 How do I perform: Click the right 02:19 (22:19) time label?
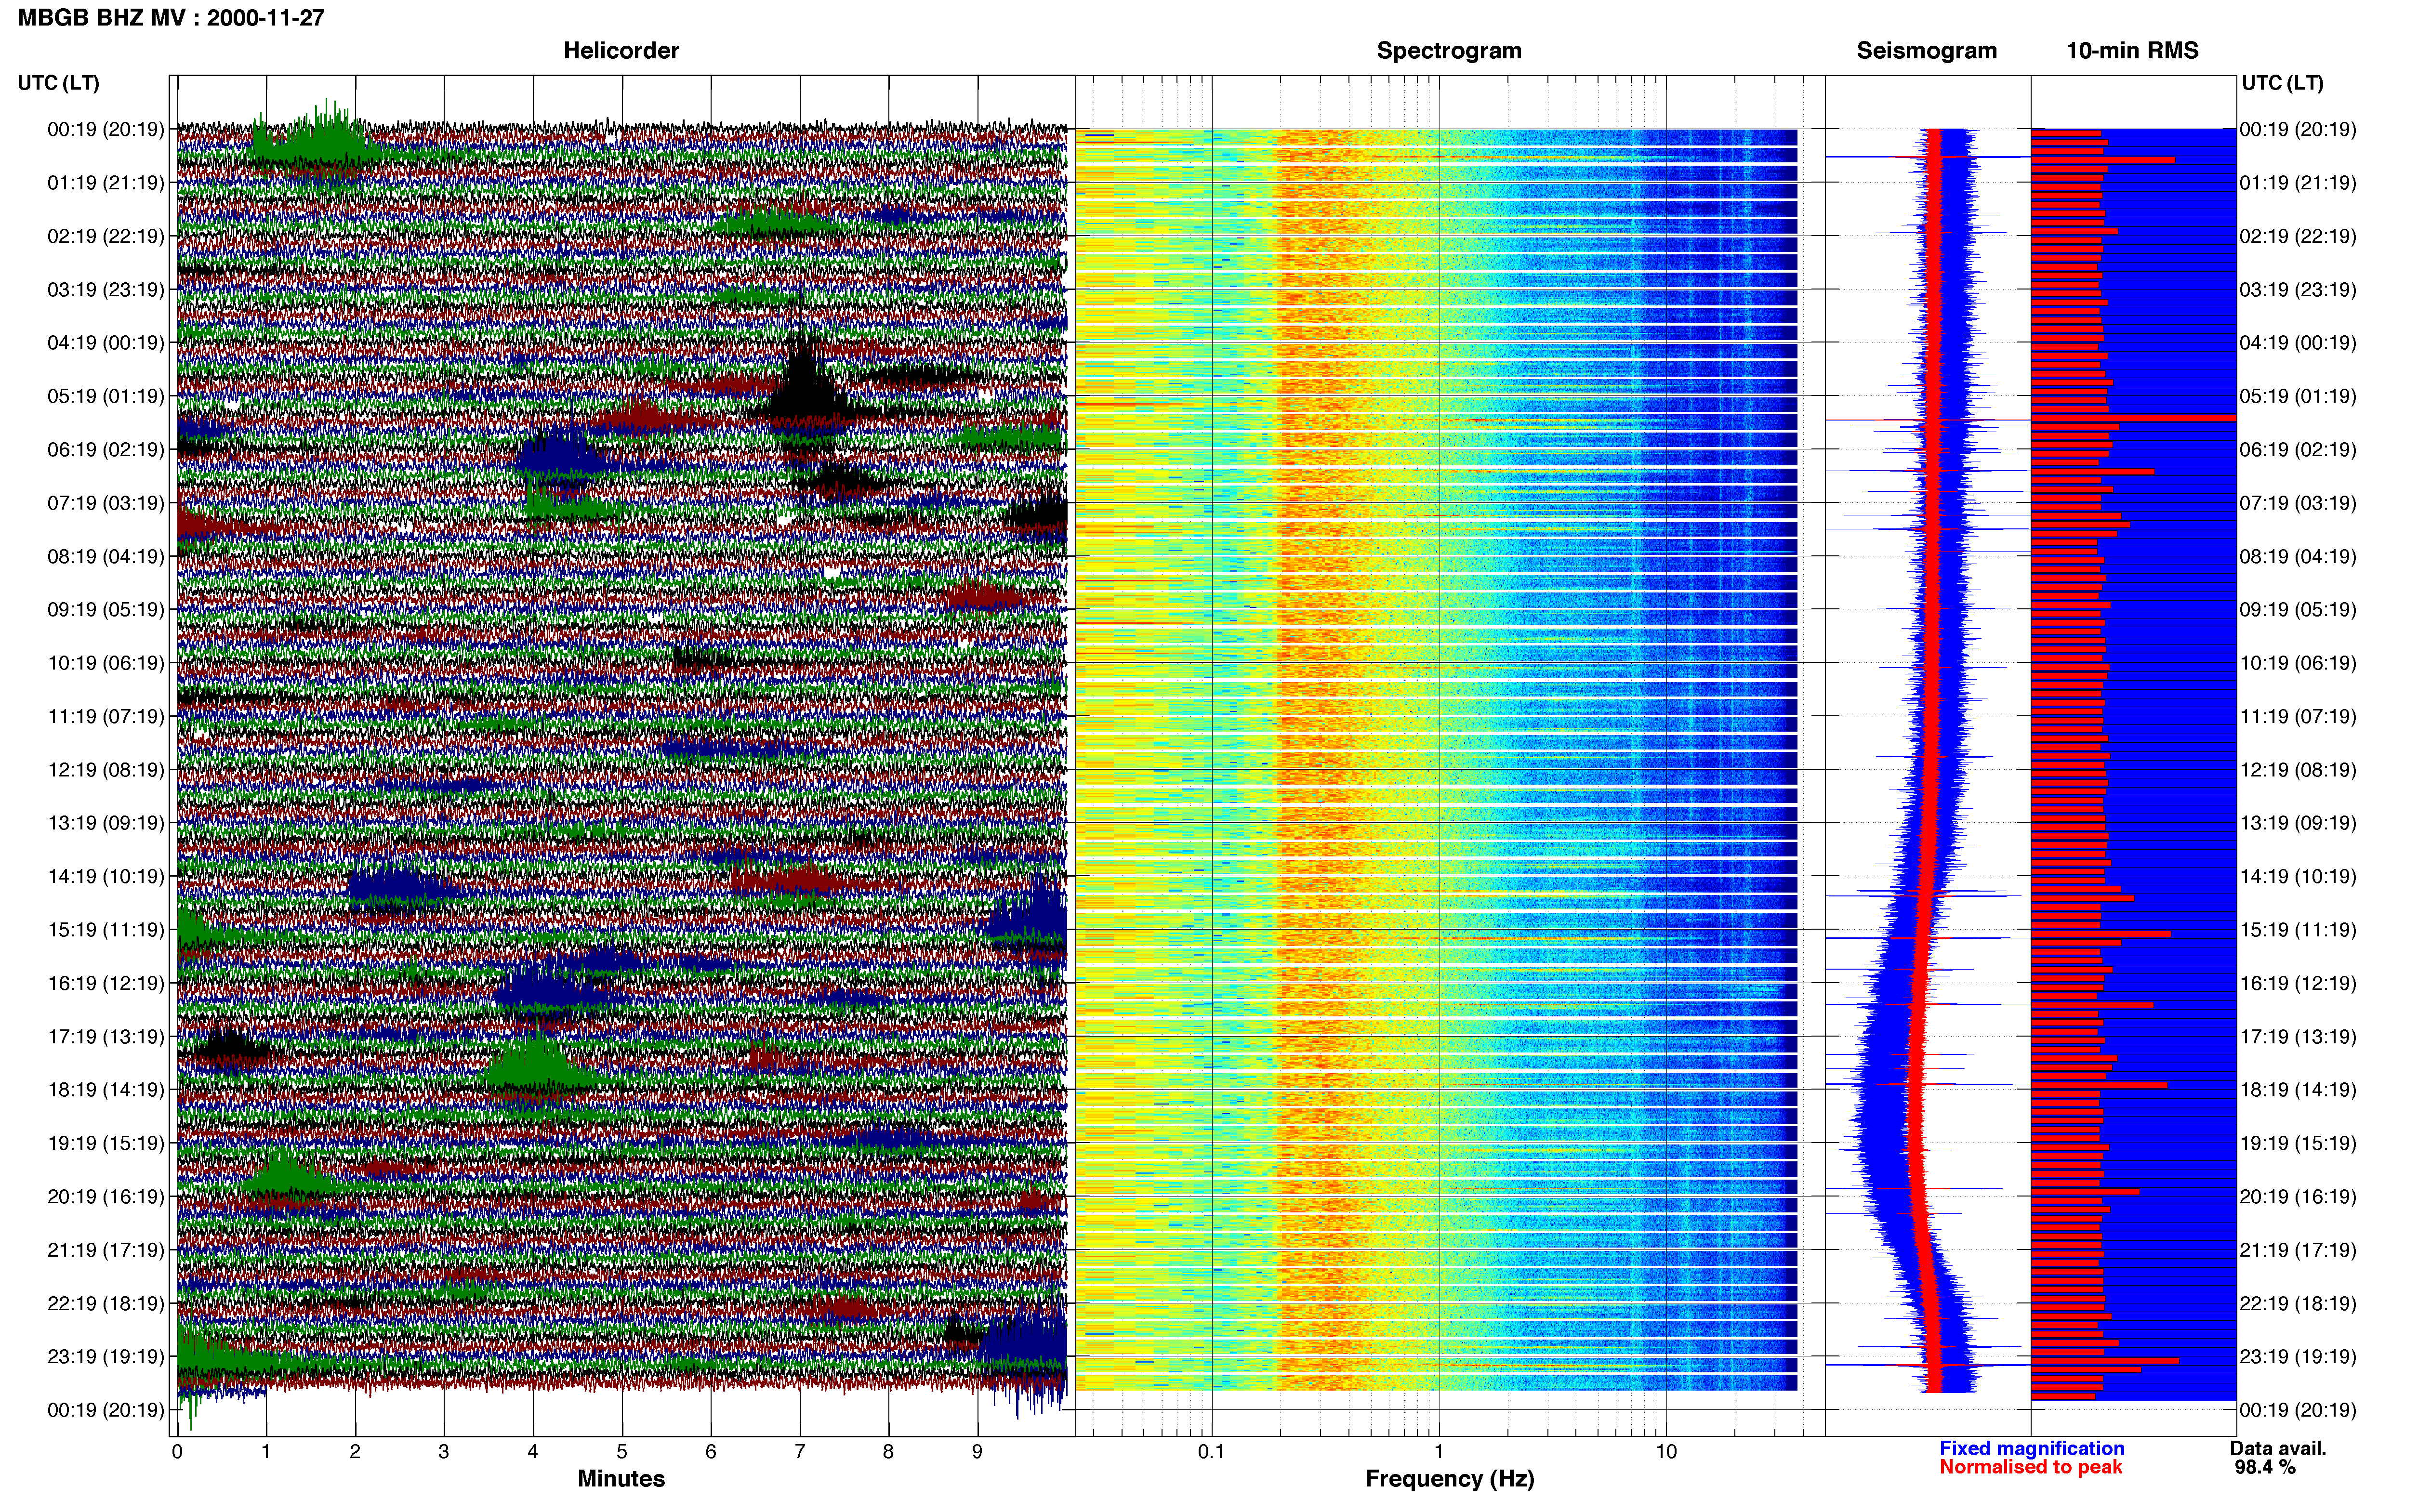(x=2298, y=236)
